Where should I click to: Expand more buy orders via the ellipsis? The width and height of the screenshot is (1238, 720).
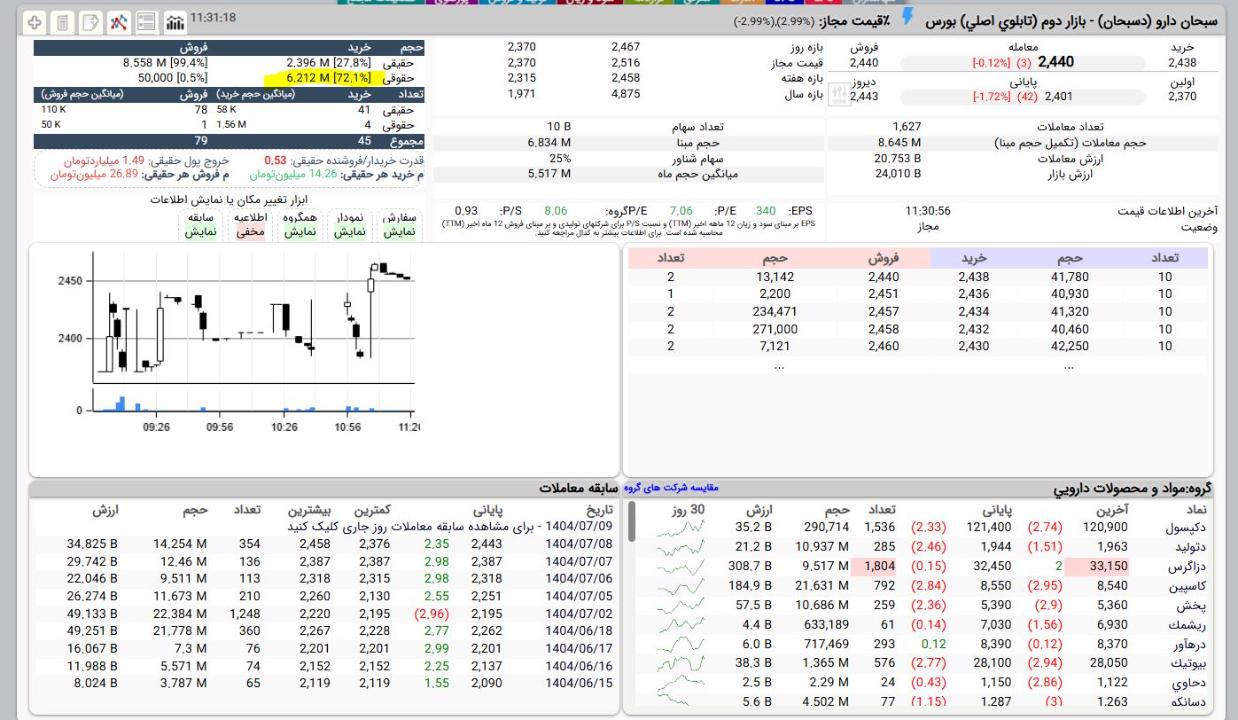[1069, 366]
